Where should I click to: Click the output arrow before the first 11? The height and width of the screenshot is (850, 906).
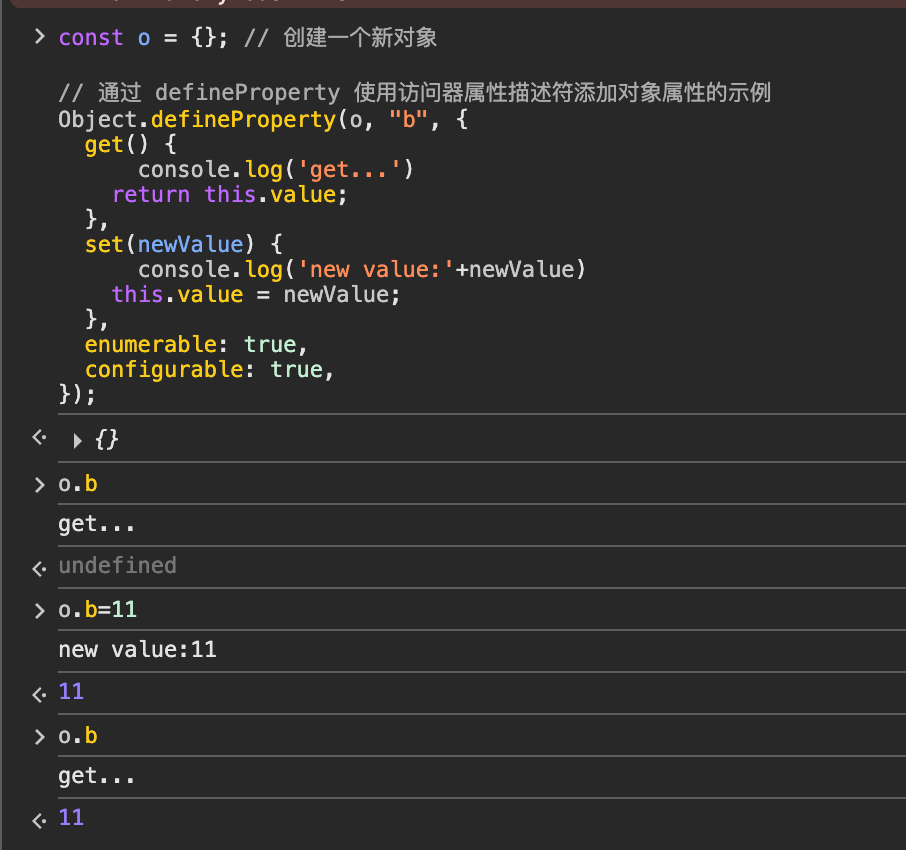click(38, 693)
